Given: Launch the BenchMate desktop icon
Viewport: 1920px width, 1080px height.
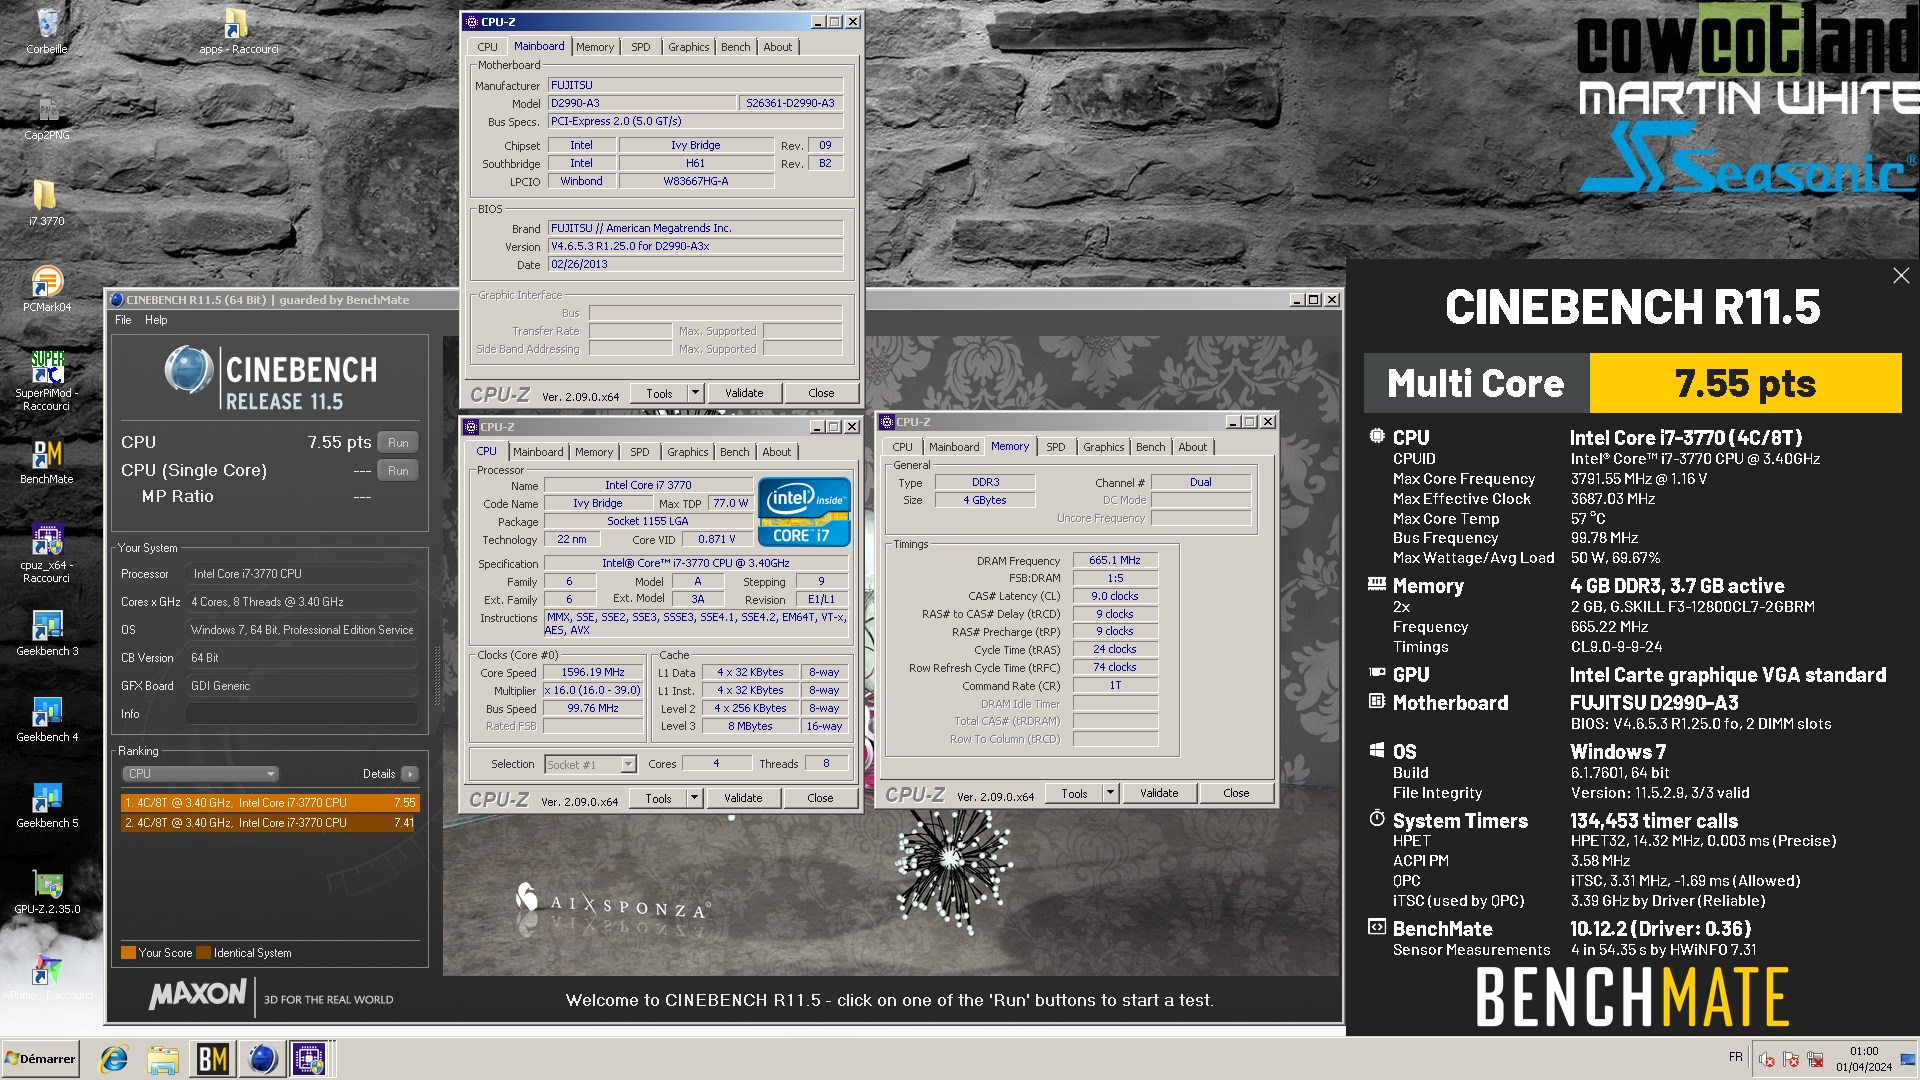Looking at the screenshot, I should (47, 462).
